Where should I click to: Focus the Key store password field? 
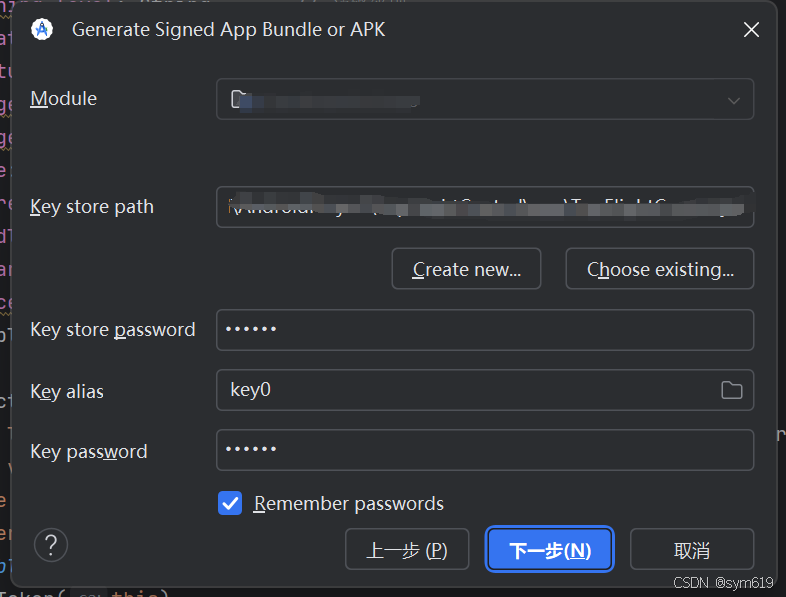coord(485,330)
